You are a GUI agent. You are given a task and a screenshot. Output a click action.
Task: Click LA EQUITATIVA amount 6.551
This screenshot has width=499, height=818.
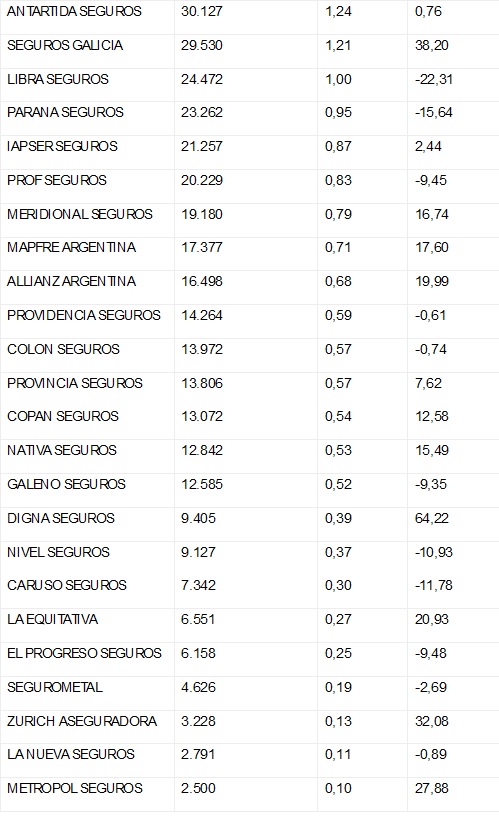coord(198,619)
